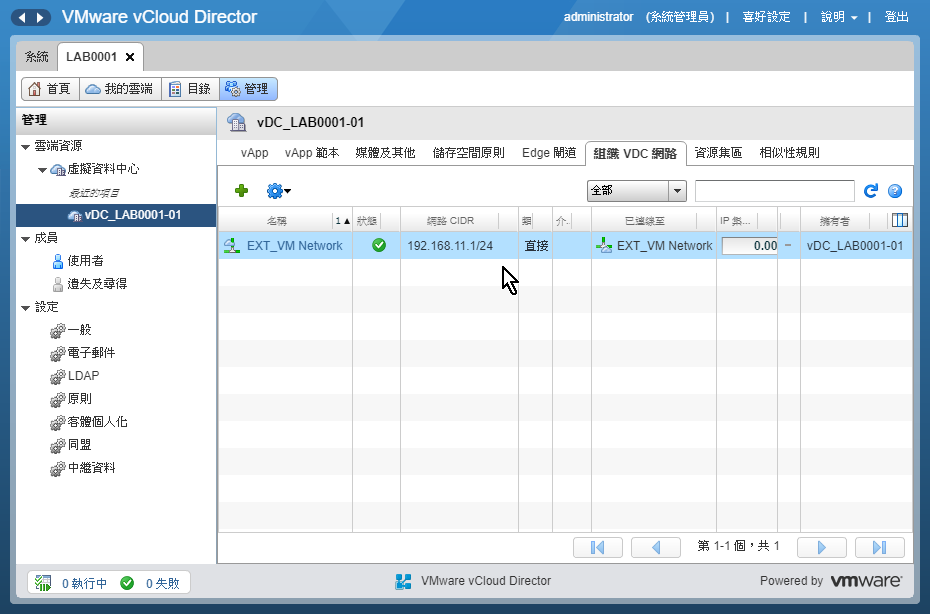The width and height of the screenshot is (930, 614).
Task: Collapse the 雲端資源 tree group
Action: pos(26,147)
